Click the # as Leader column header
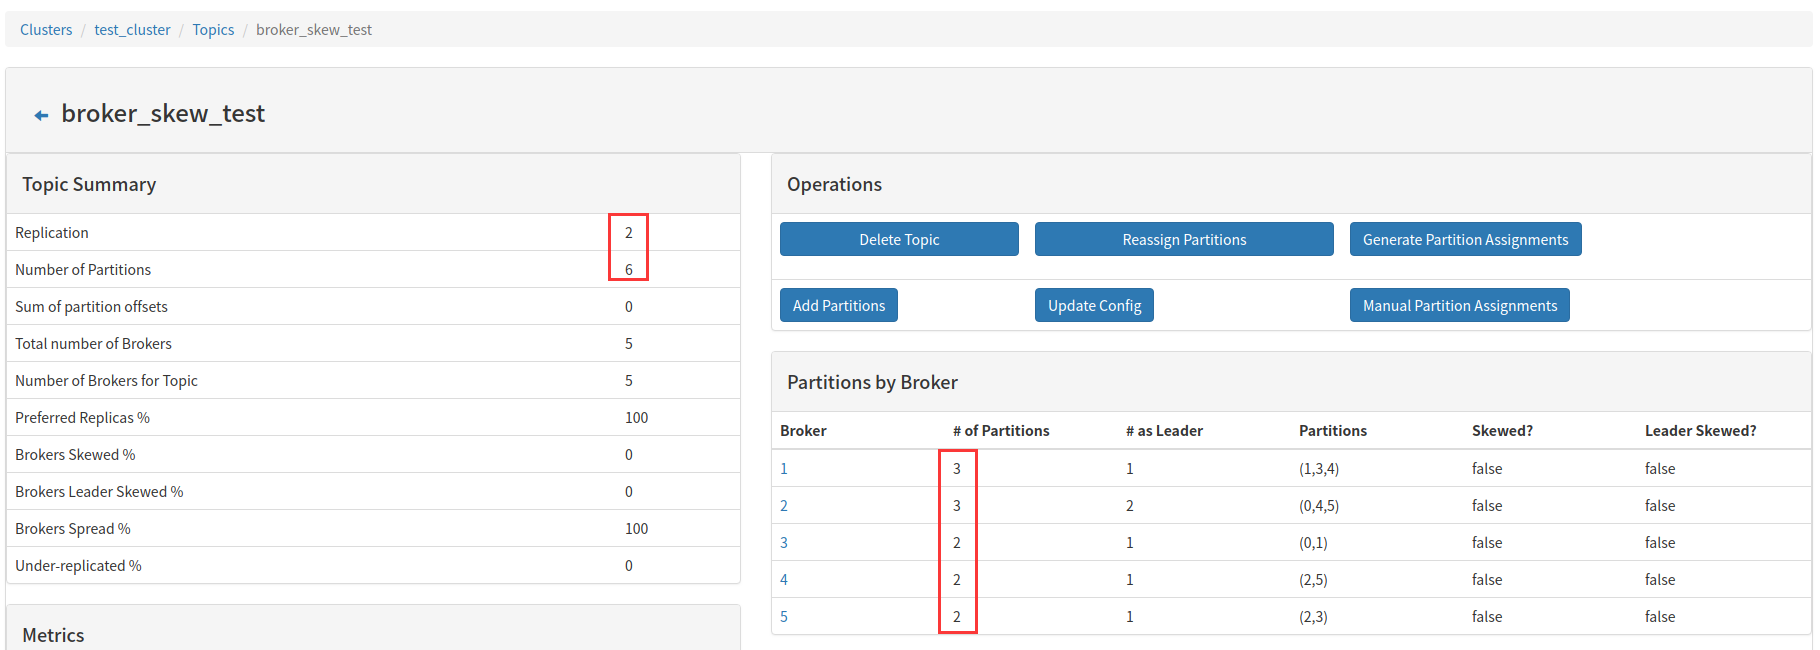 click(1164, 430)
